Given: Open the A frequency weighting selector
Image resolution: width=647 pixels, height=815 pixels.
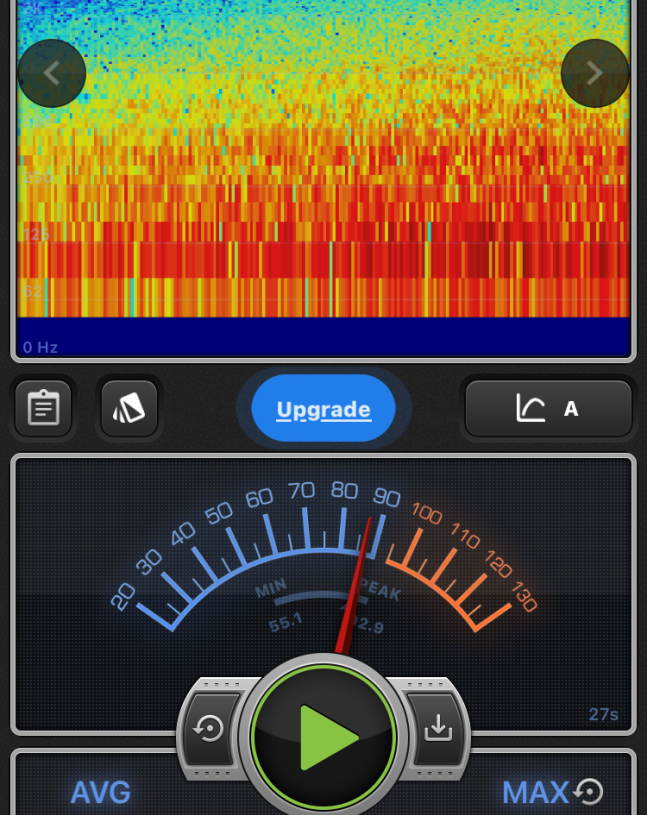Looking at the screenshot, I should coord(548,408).
